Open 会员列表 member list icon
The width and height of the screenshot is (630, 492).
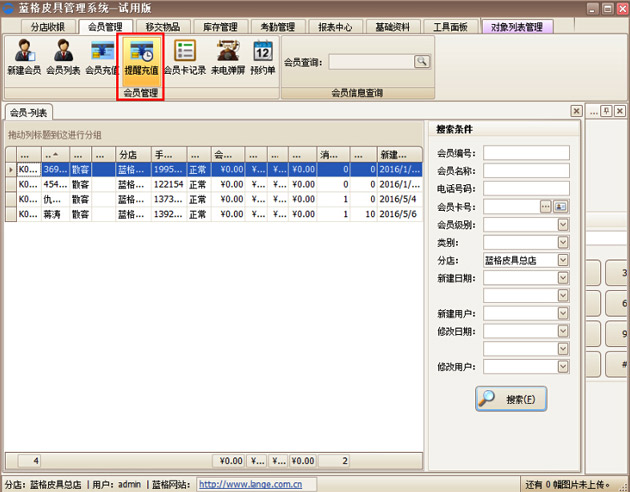62,56
